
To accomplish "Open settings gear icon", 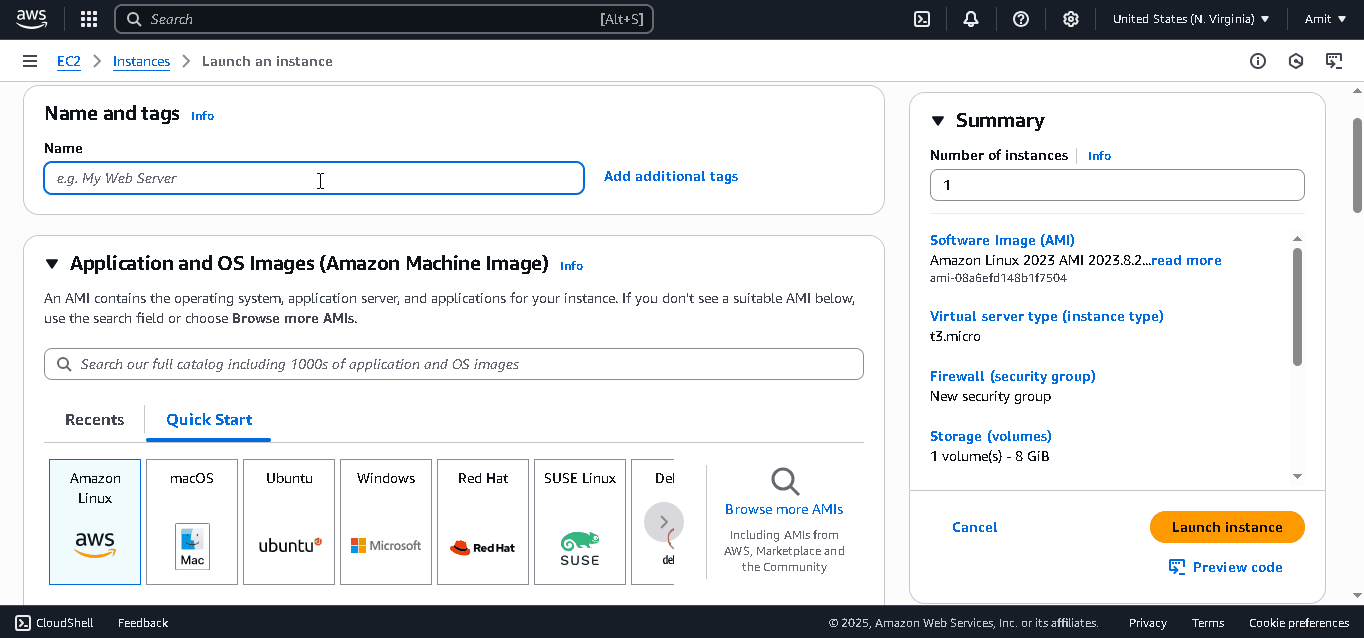I will (1071, 19).
